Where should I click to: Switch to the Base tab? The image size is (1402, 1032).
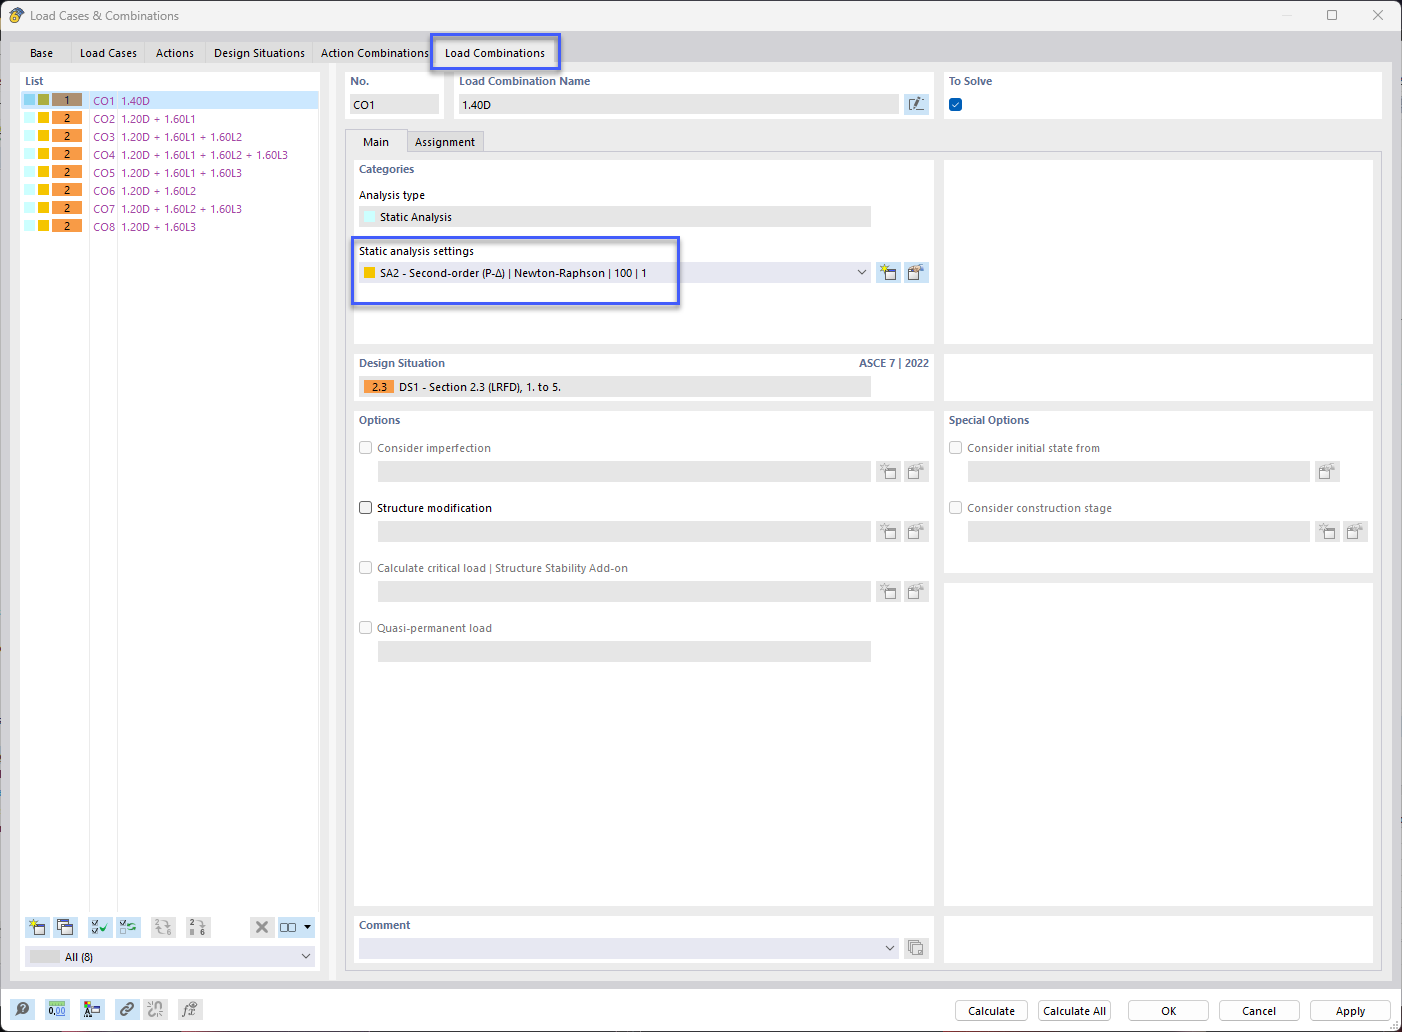41,53
